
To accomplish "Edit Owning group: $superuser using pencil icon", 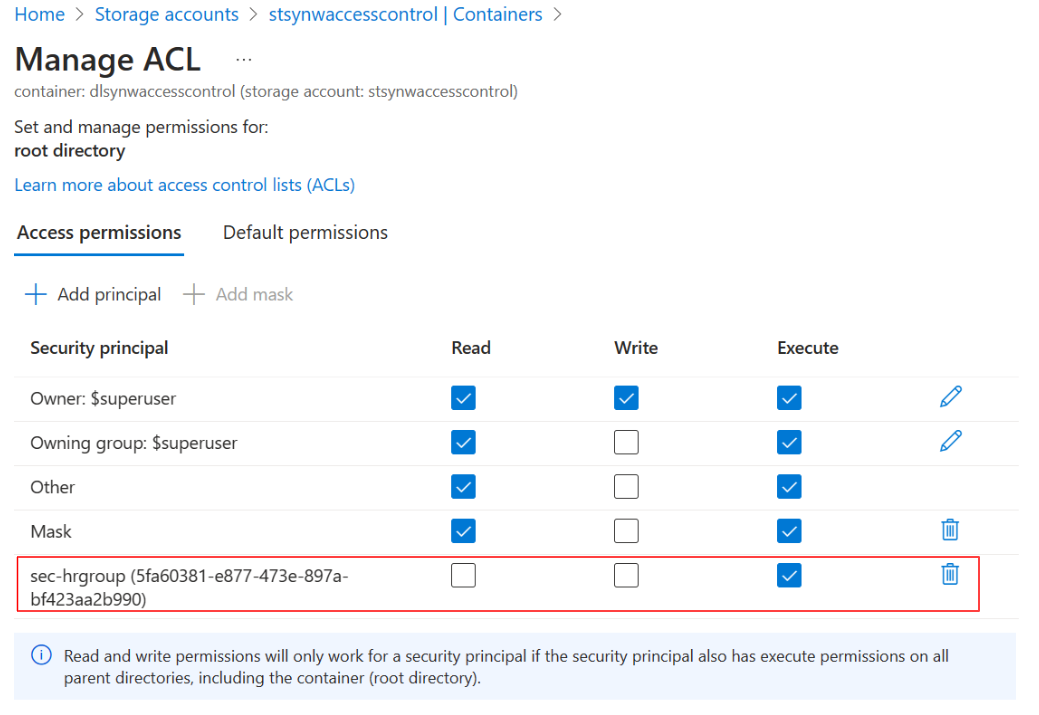I will coord(950,441).
